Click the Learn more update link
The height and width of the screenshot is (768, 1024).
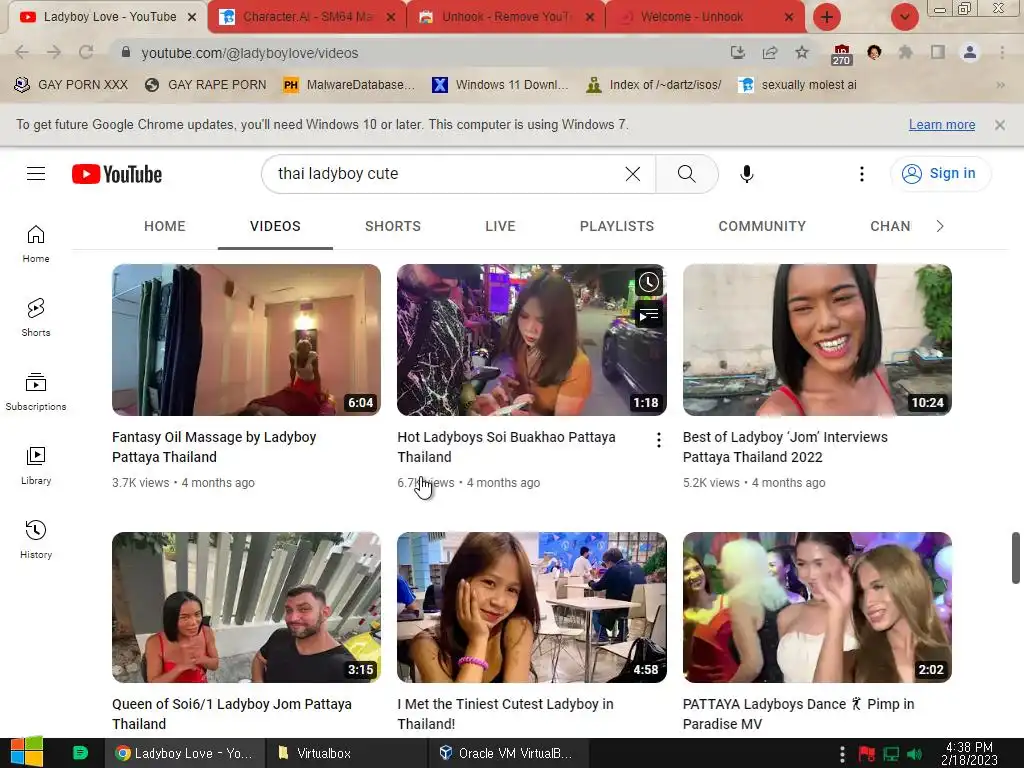pyautogui.click(x=942, y=125)
